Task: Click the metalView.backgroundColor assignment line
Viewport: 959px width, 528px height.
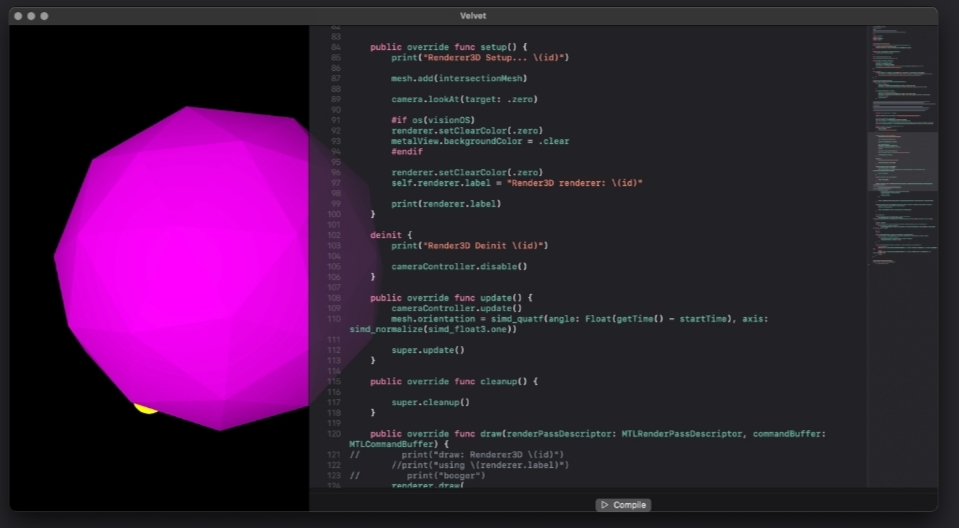Action: click(480, 141)
